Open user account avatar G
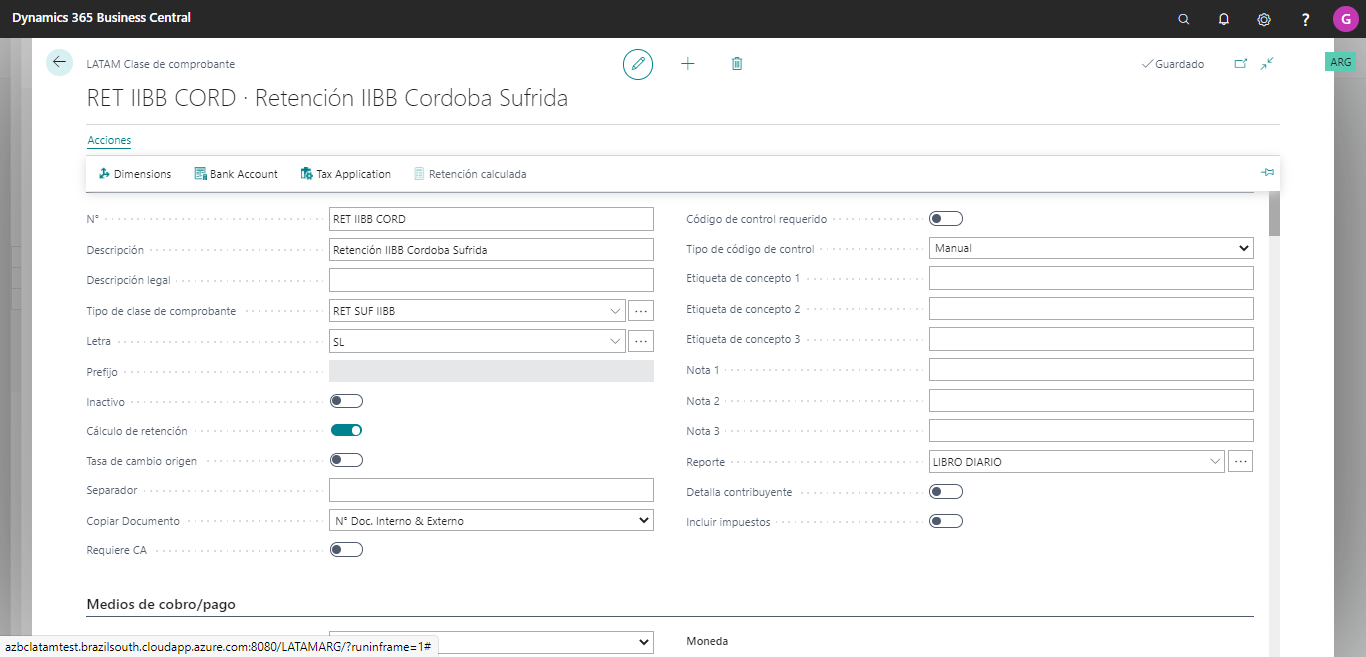Screen dimensions: 1366x657 [1345, 19]
